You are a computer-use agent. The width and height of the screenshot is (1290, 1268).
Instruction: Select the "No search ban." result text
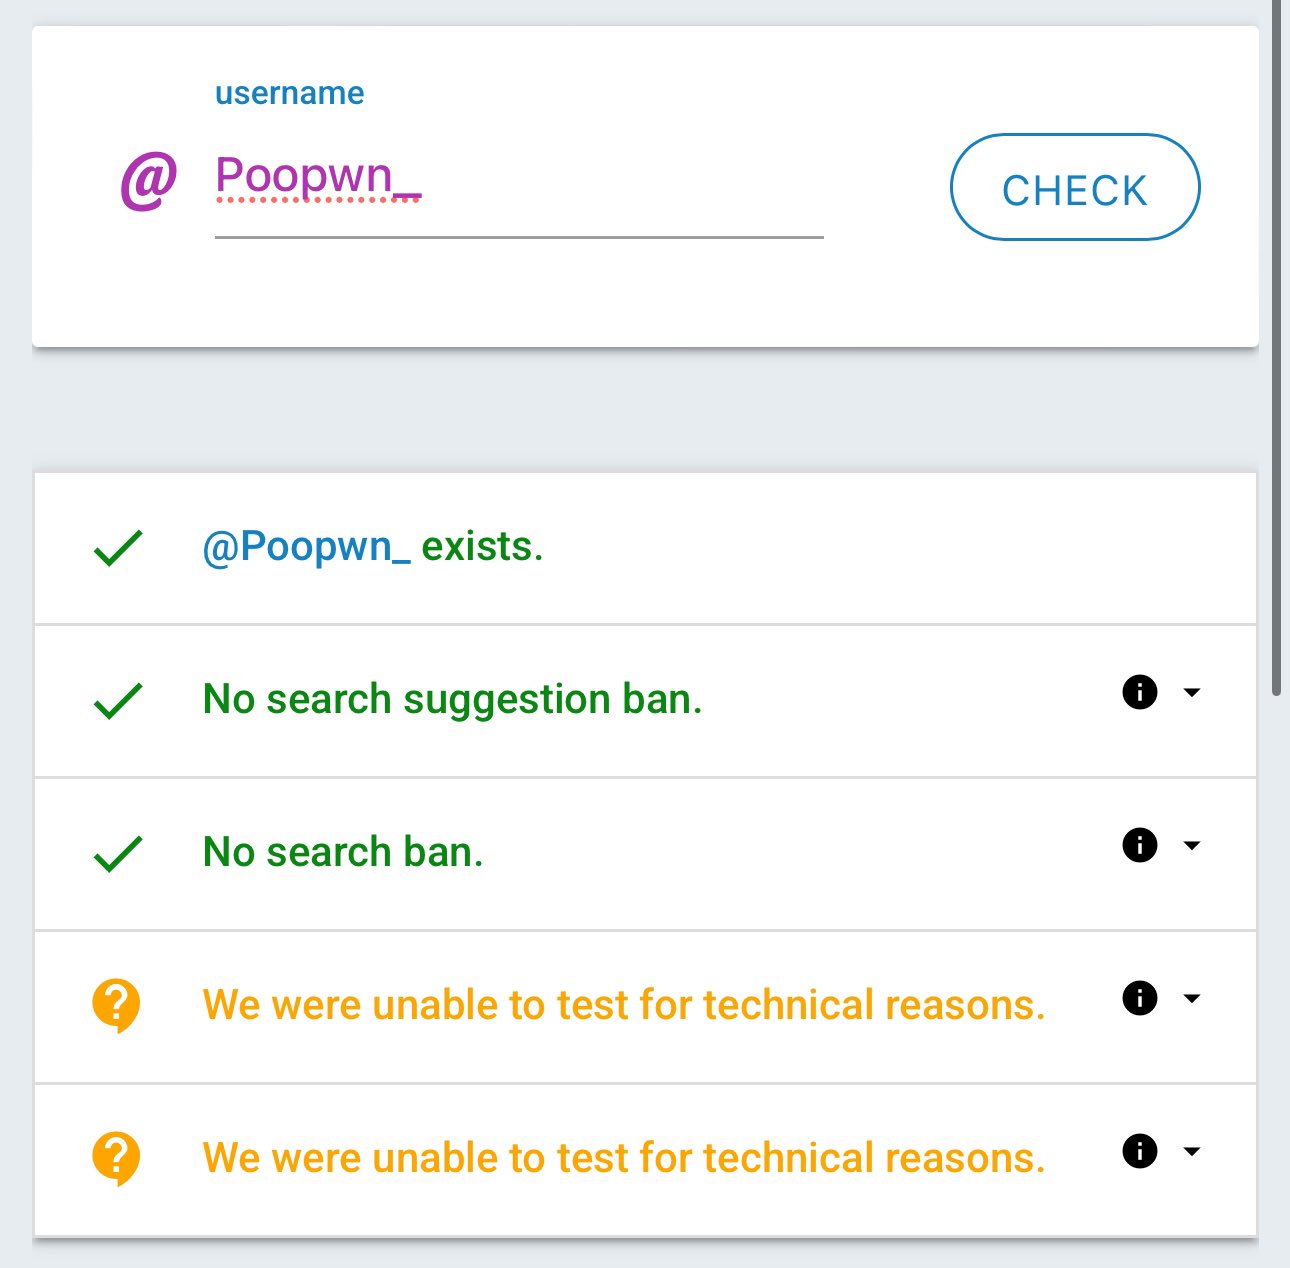(342, 852)
